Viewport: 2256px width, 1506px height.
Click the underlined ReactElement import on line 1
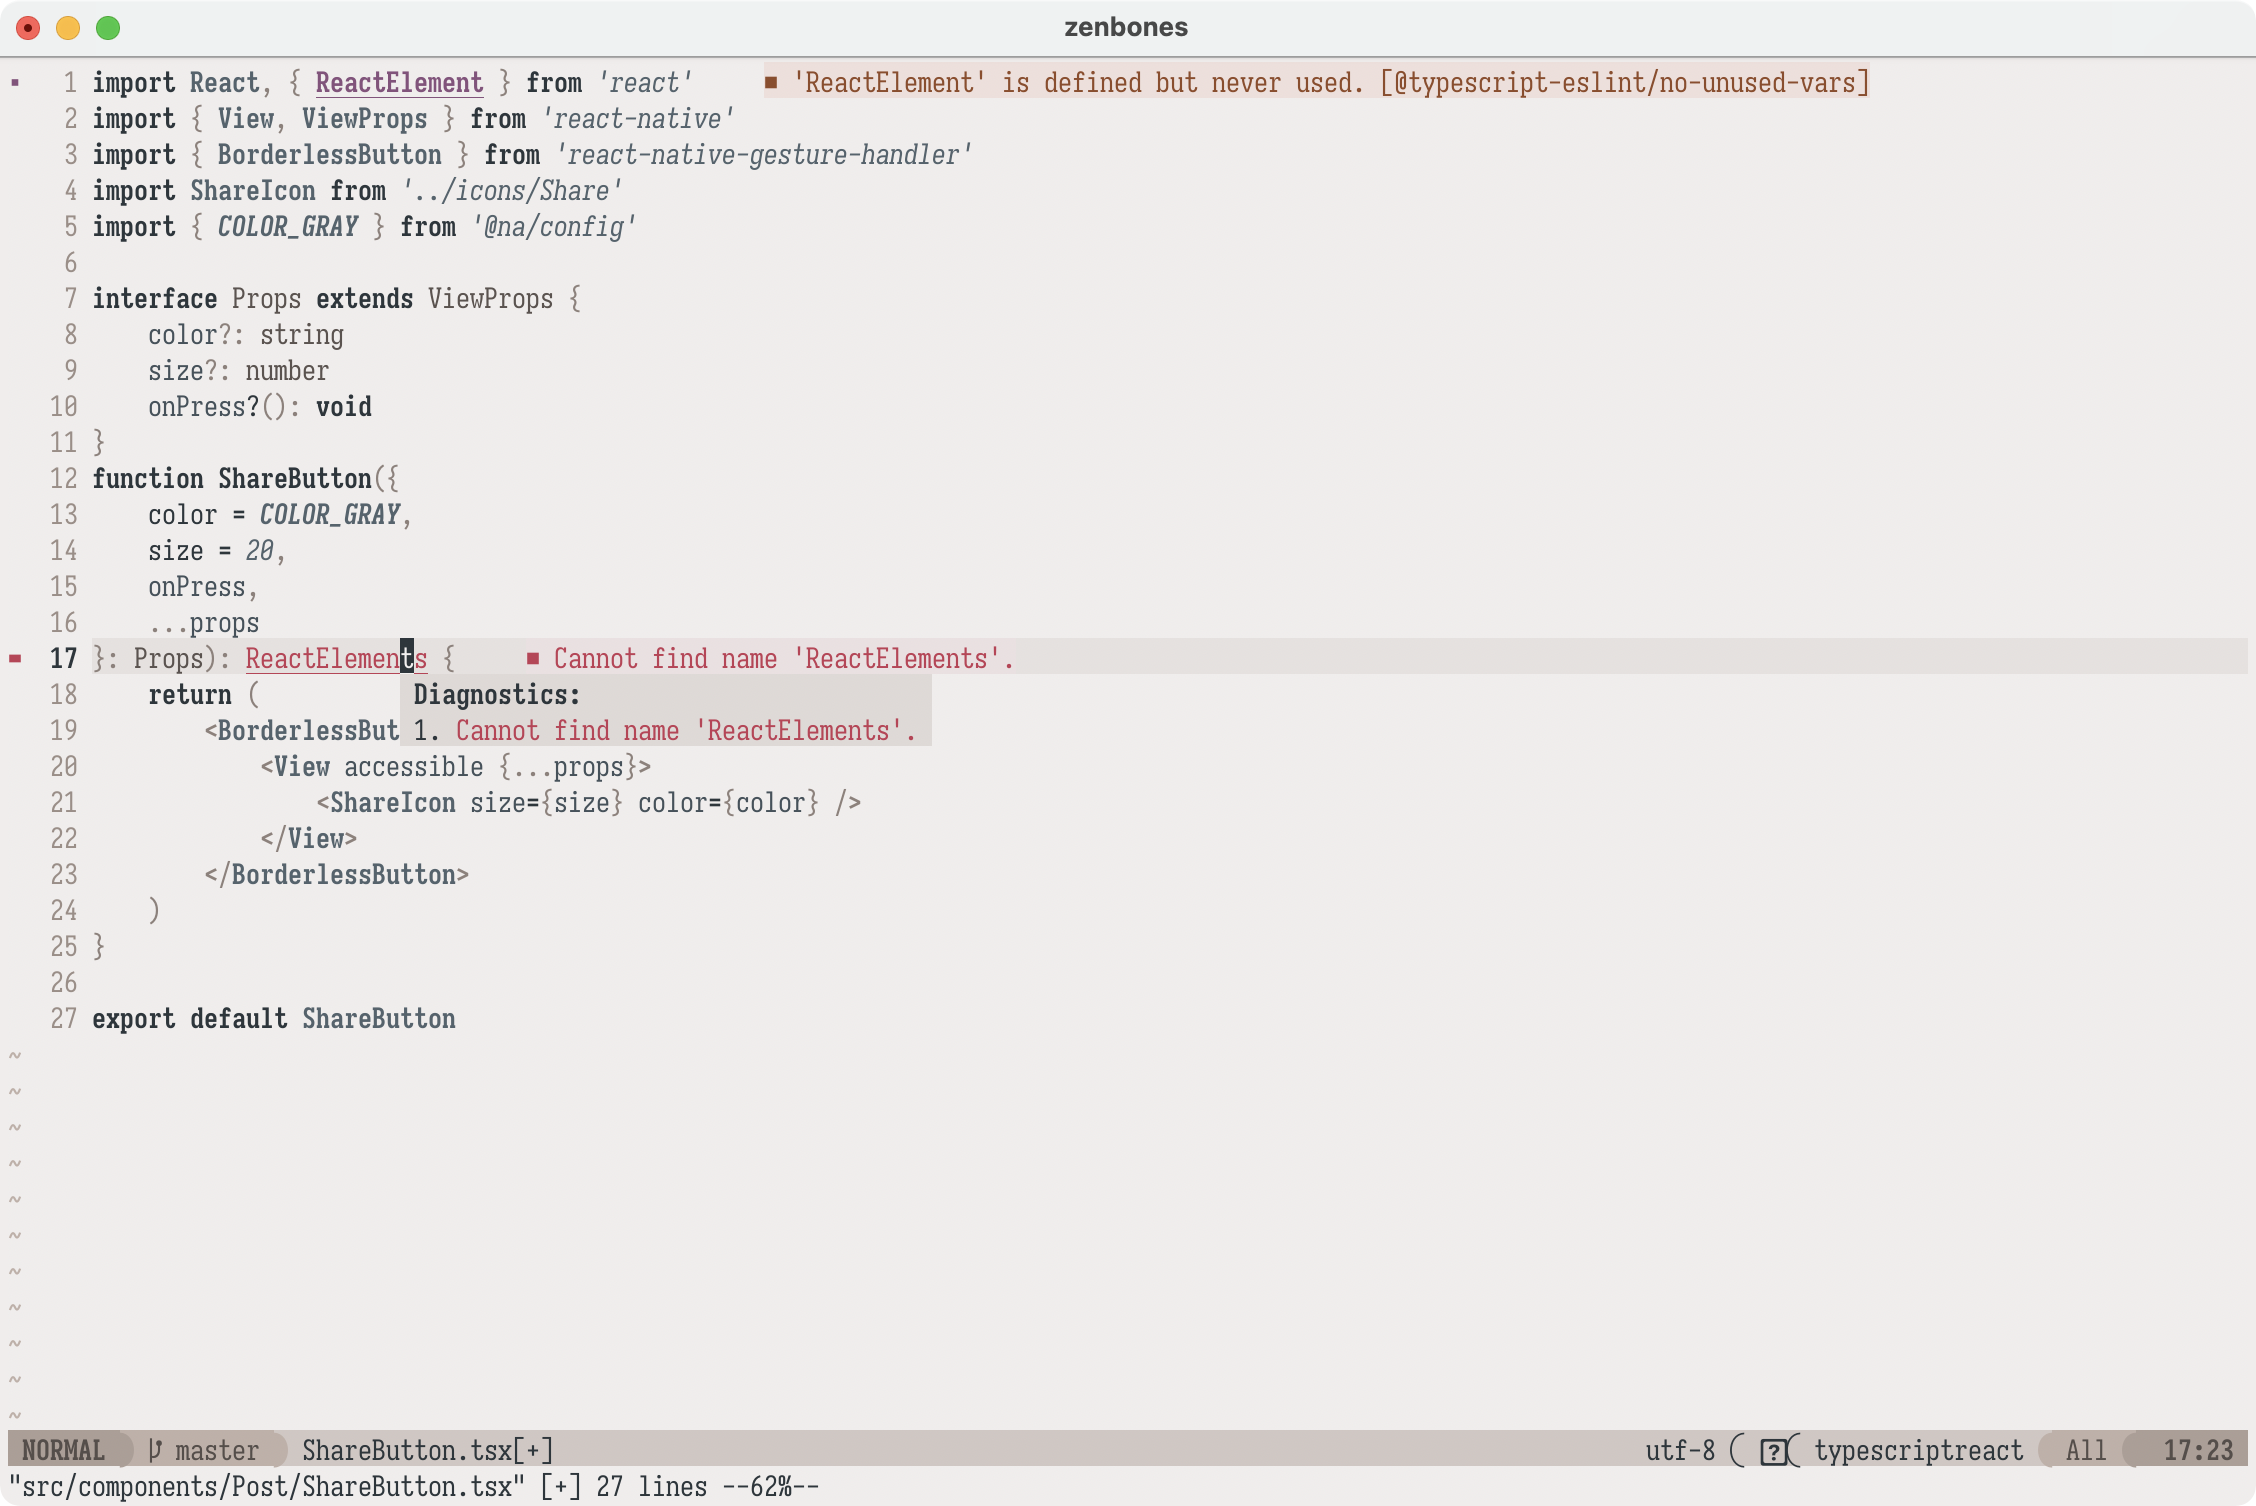[399, 83]
